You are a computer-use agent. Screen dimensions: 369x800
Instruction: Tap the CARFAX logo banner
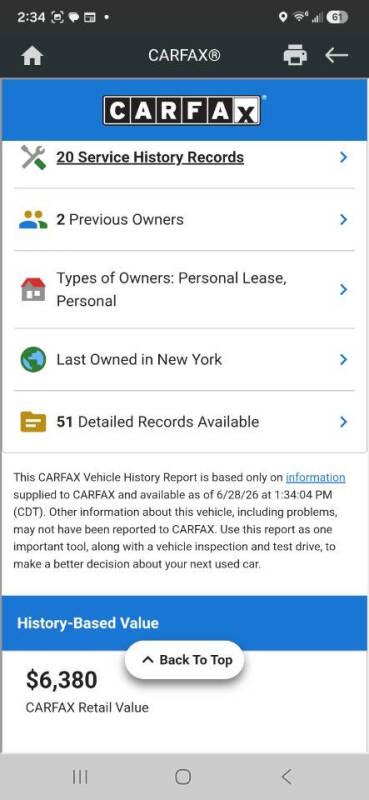182,110
